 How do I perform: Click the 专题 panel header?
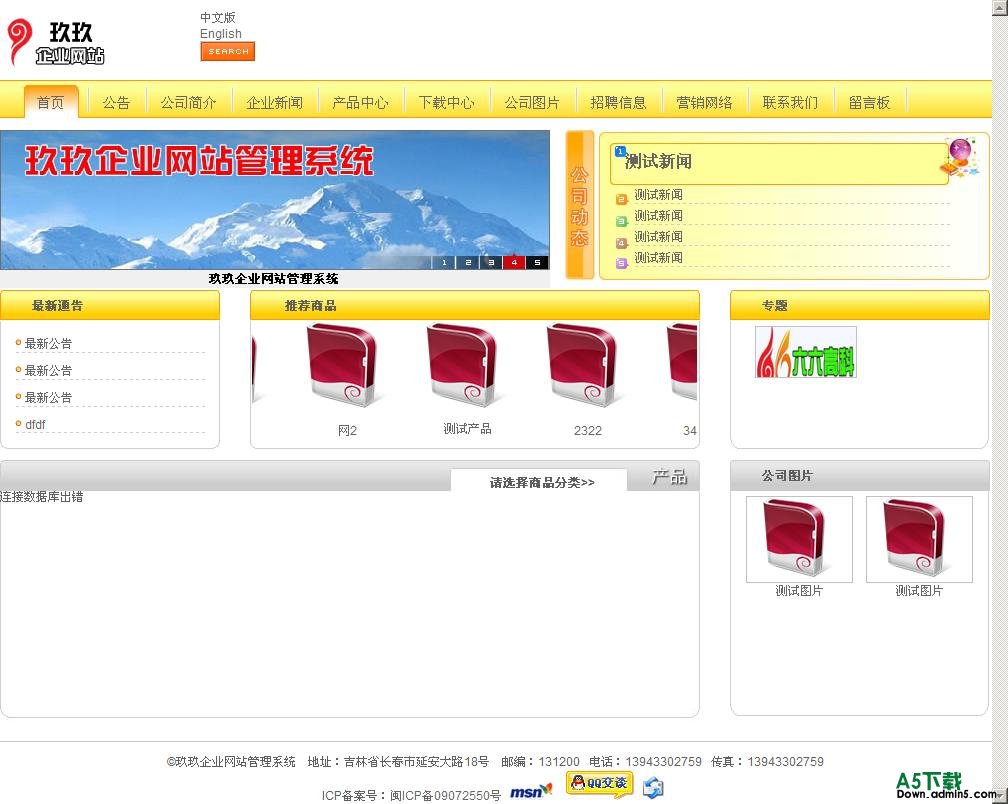pyautogui.click(x=860, y=305)
